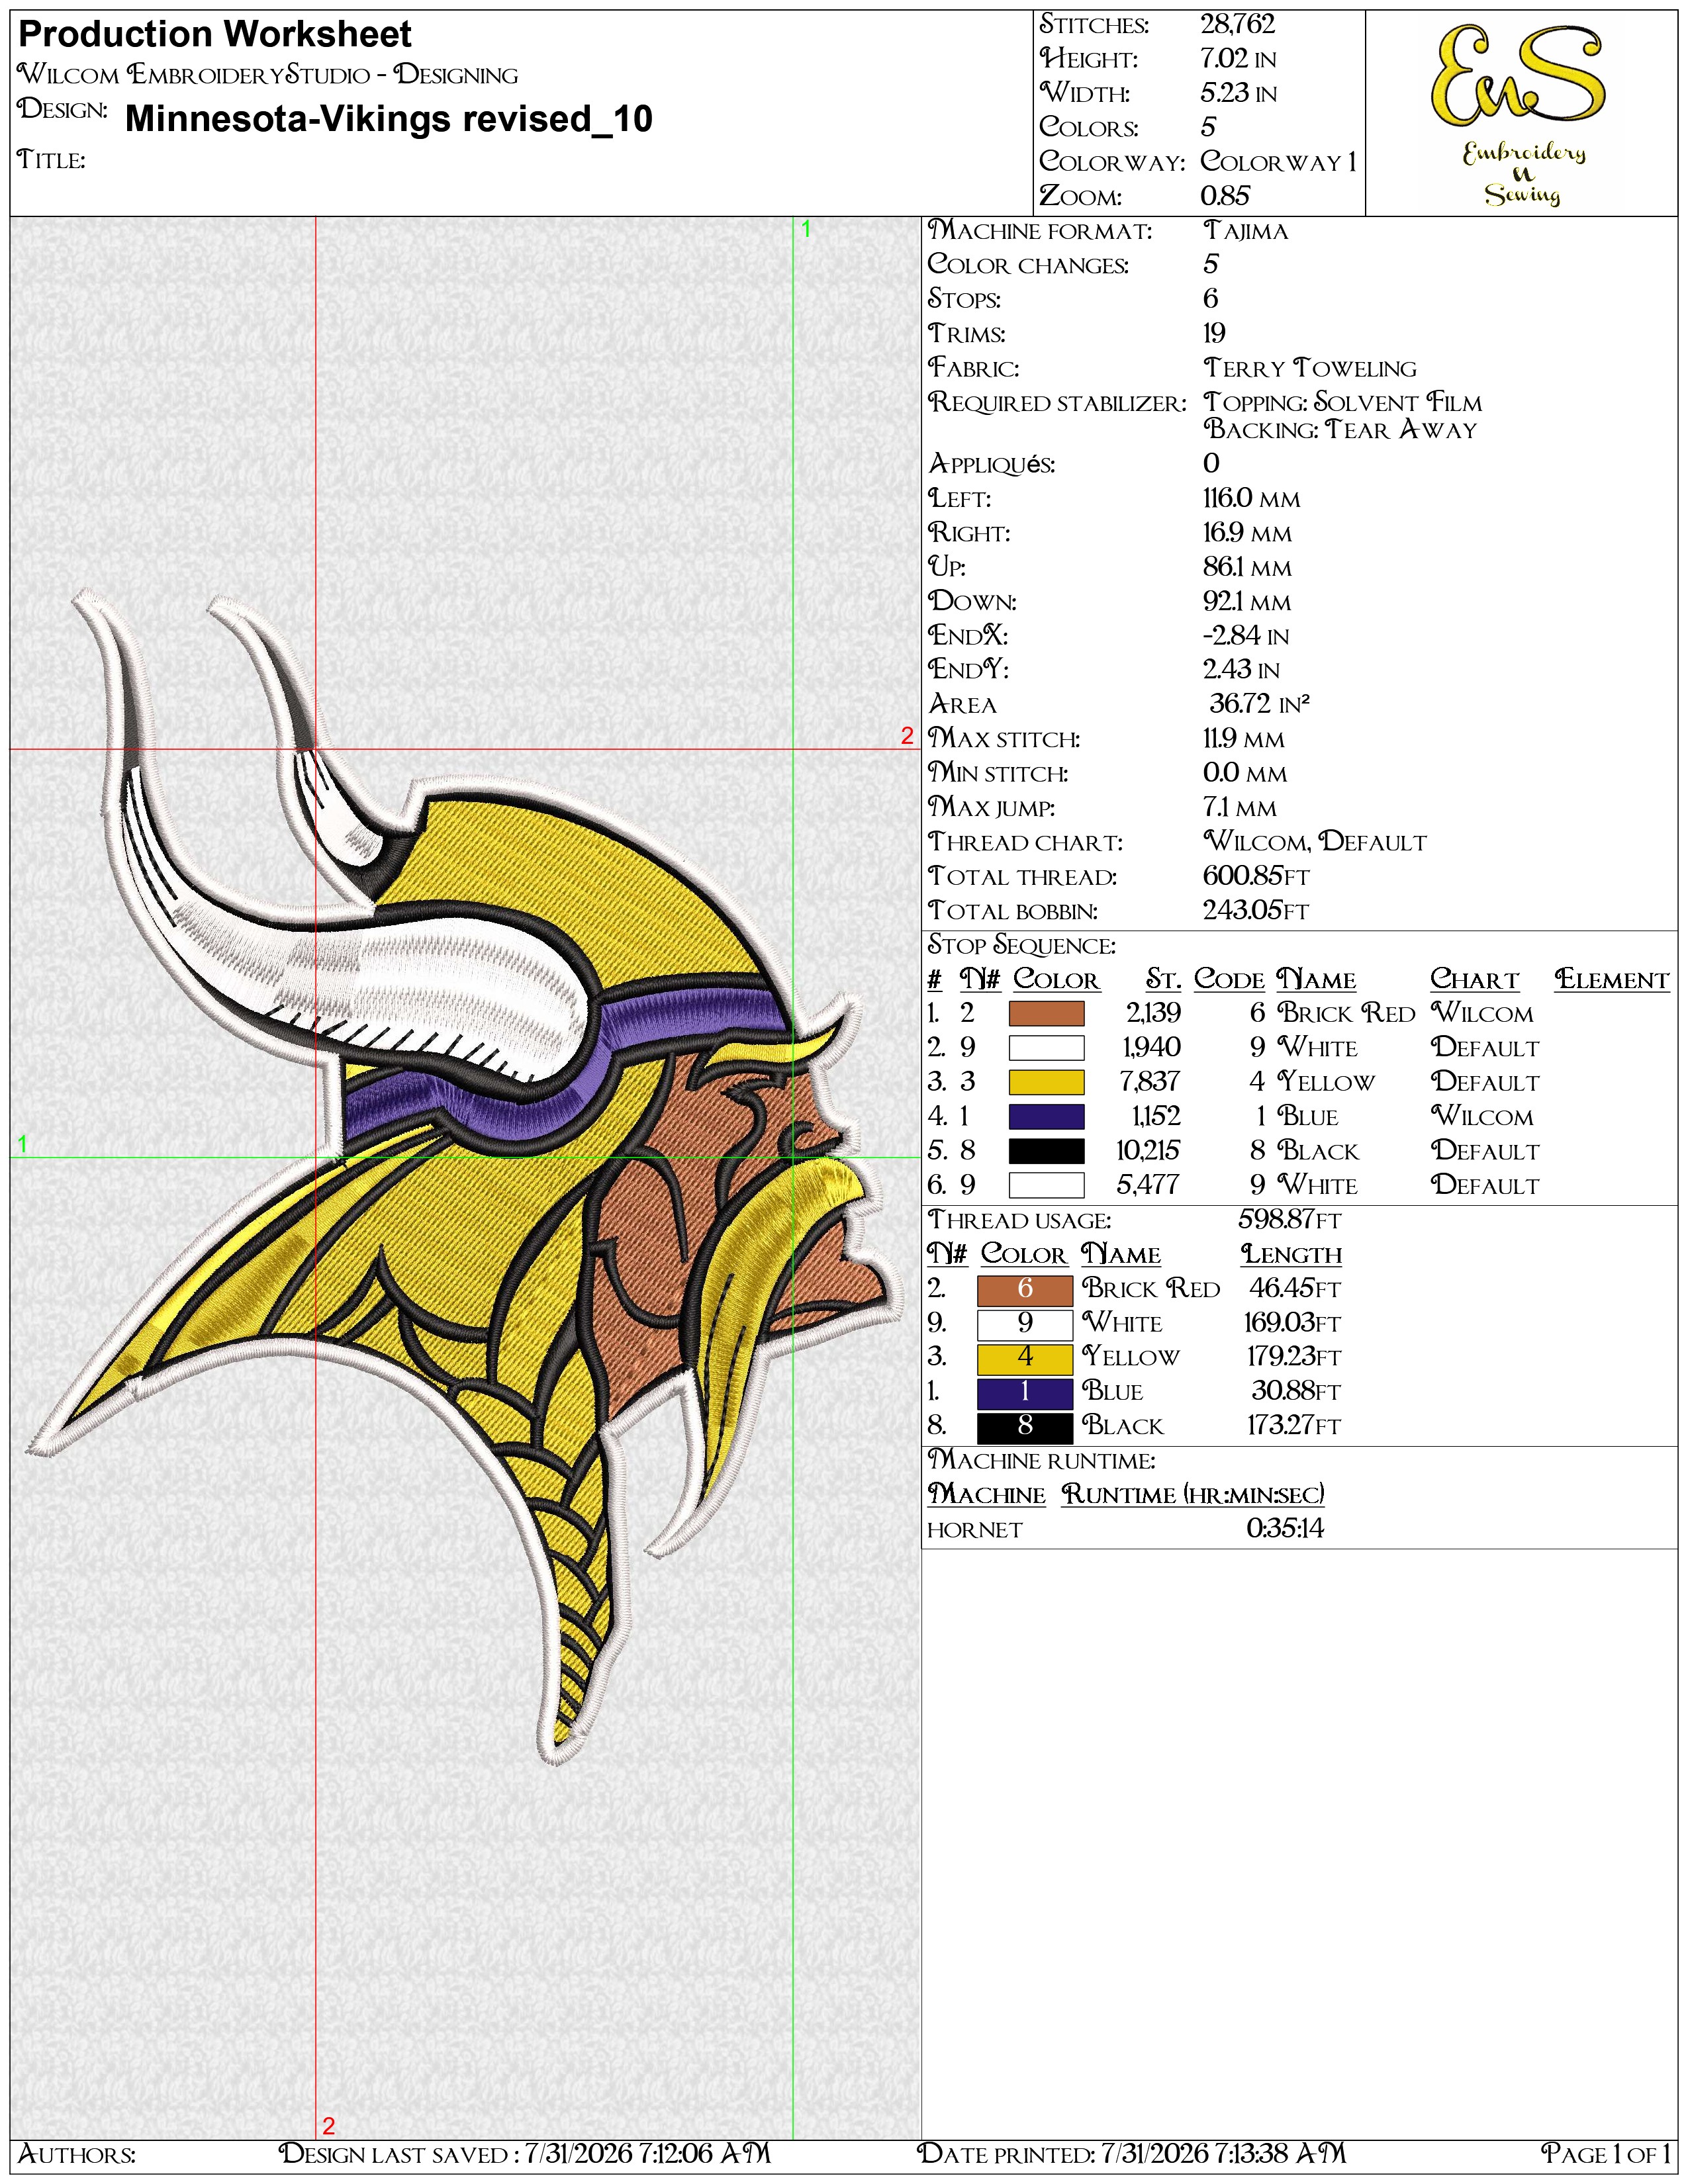Click the machine format value "Tajima"
Viewport: 1688px width, 2184px height.
tap(1246, 231)
